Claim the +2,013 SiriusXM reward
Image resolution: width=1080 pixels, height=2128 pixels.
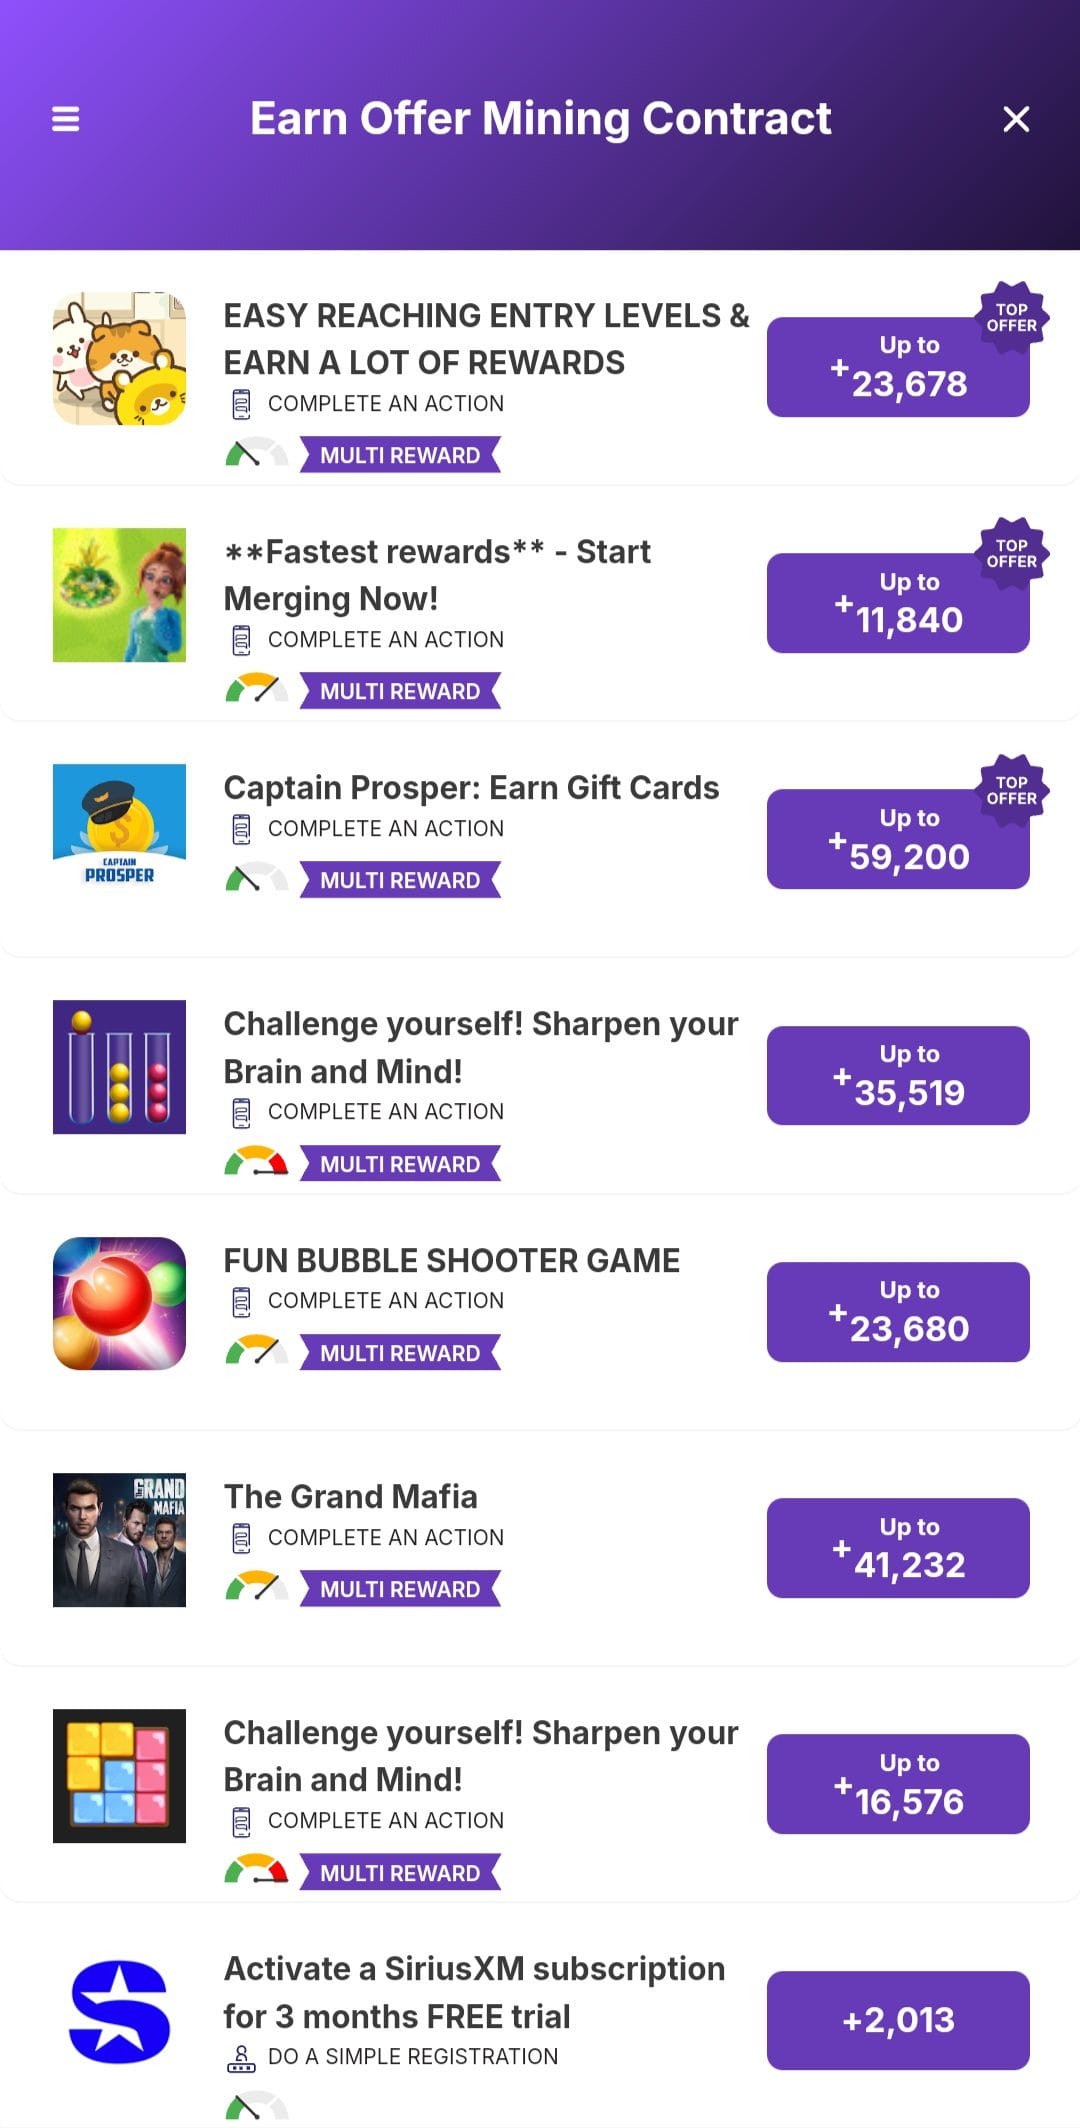click(x=898, y=2020)
